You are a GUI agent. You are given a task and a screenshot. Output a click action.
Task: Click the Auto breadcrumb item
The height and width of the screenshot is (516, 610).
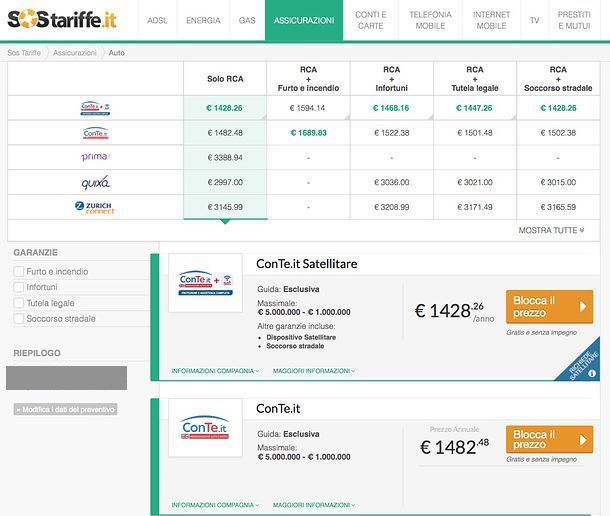pos(117,53)
